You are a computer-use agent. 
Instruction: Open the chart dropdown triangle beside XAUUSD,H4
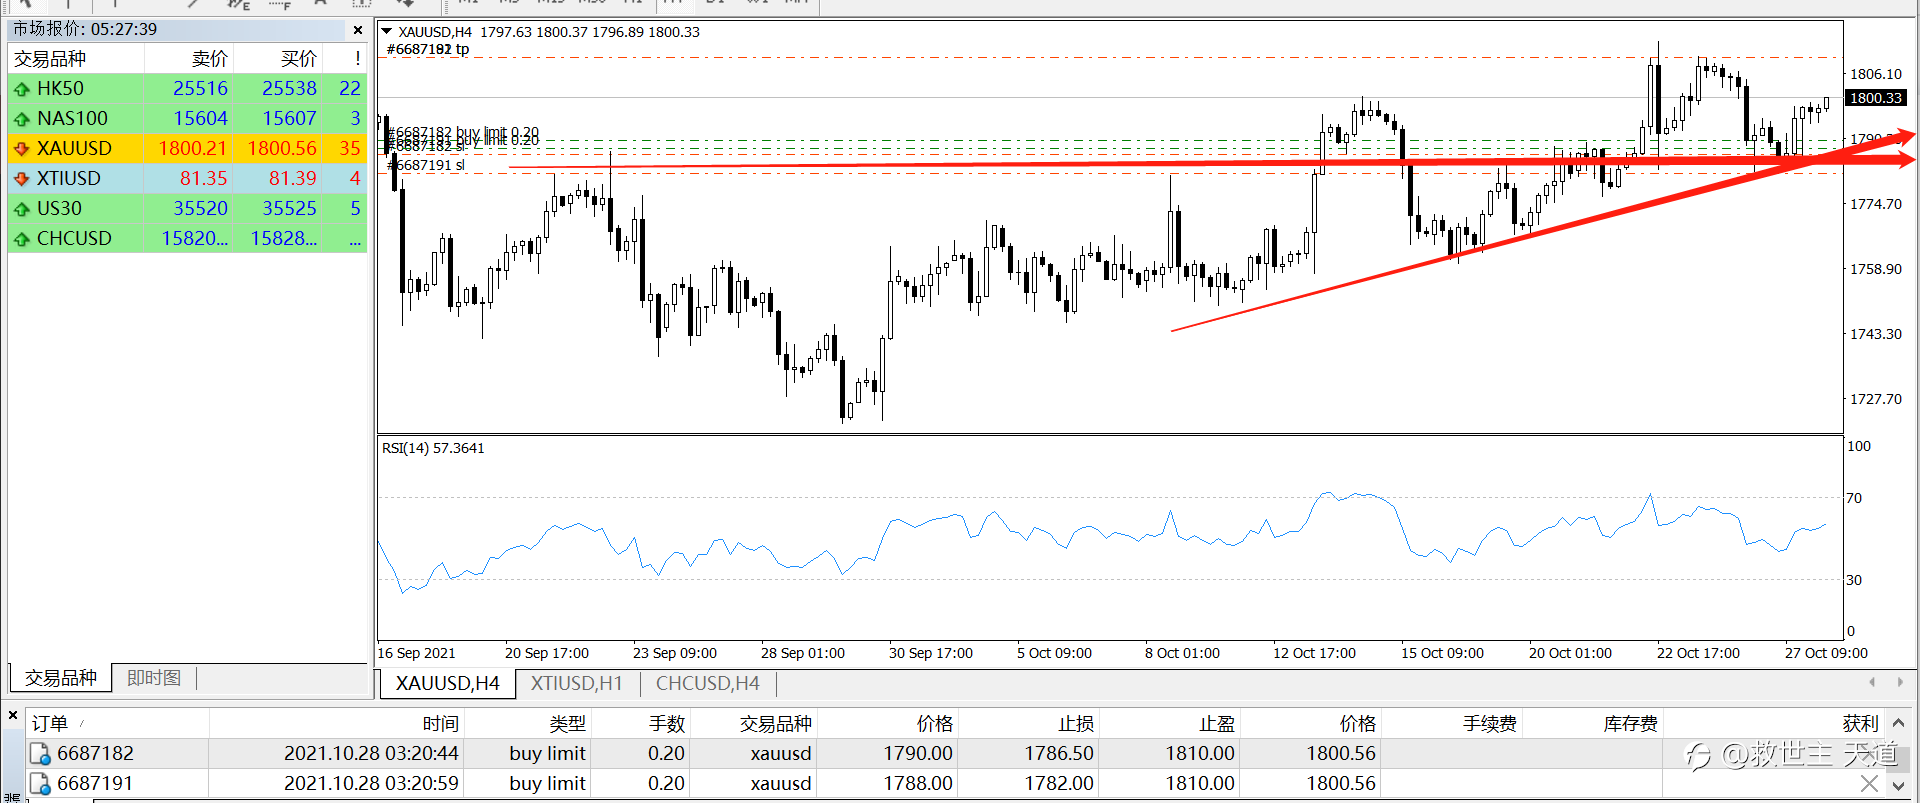[386, 32]
